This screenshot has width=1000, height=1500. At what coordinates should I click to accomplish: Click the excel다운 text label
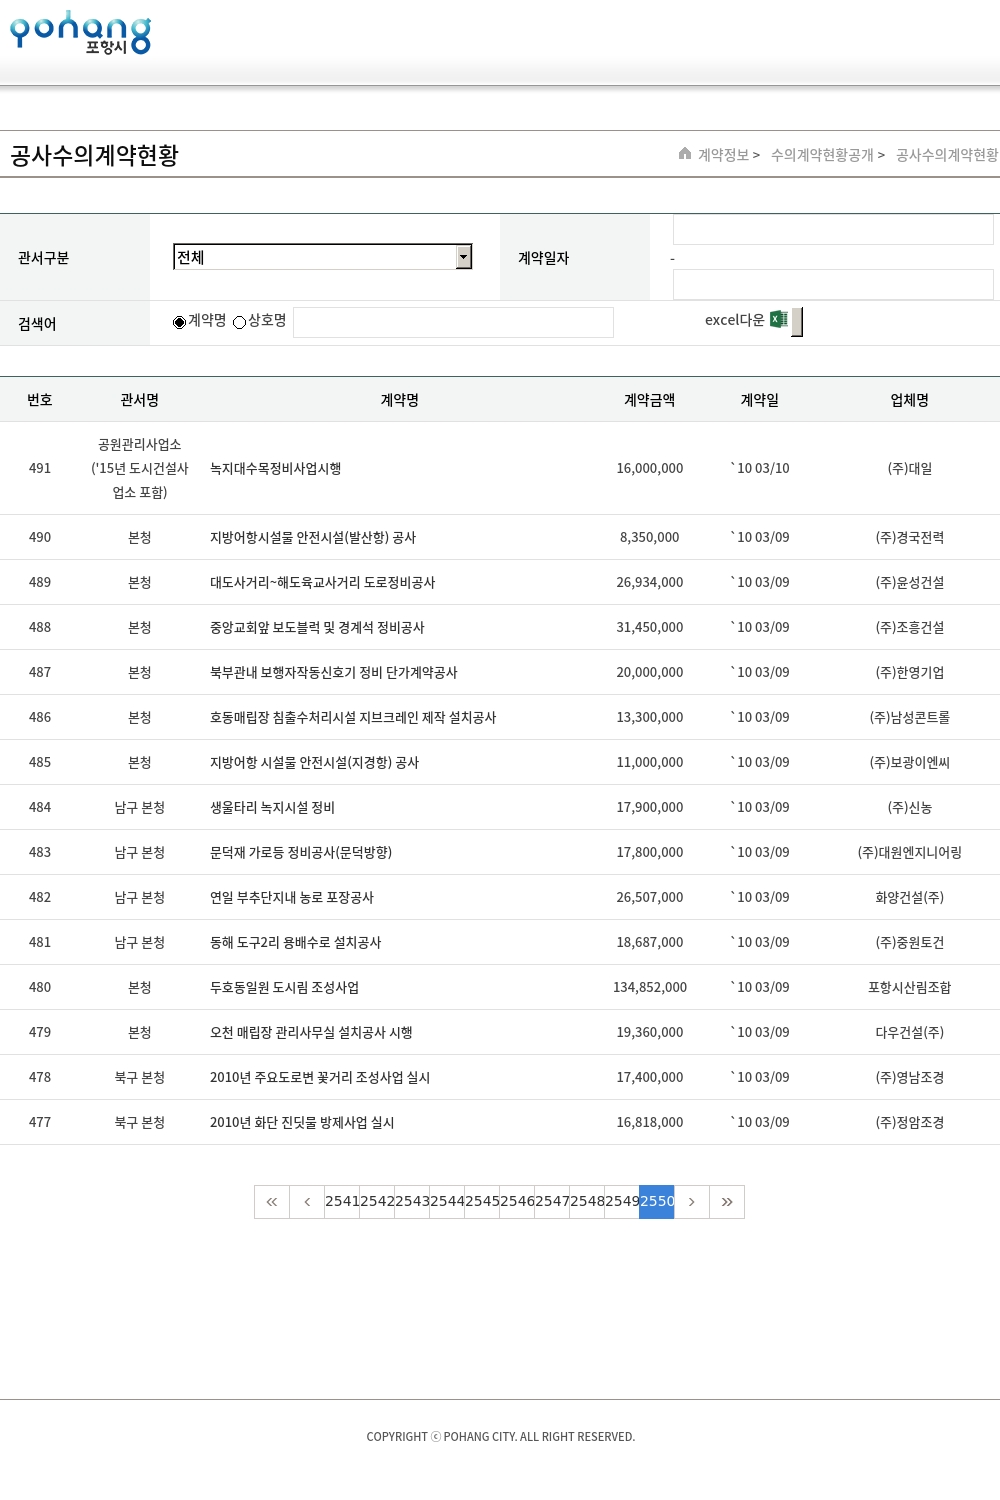[x=734, y=320]
